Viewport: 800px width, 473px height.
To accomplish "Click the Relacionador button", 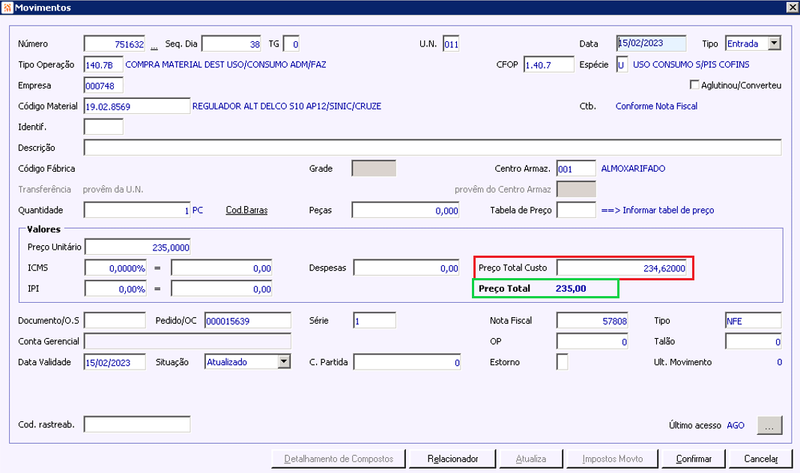I will 453,459.
